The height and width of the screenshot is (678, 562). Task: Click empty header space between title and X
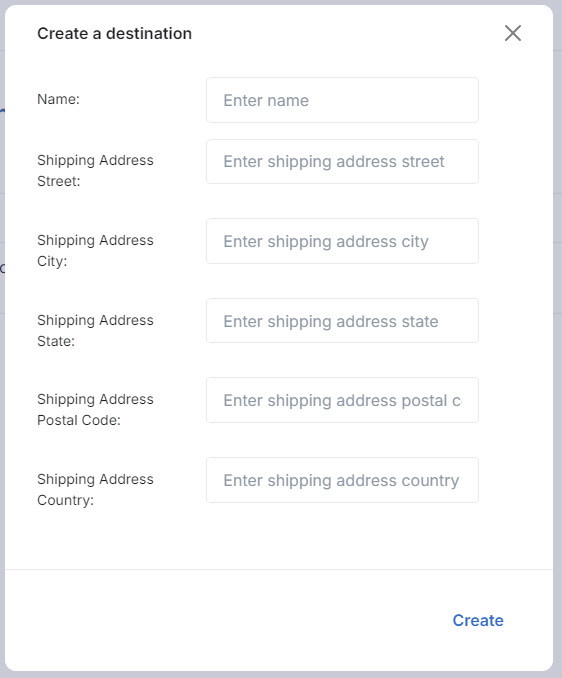[346, 33]
